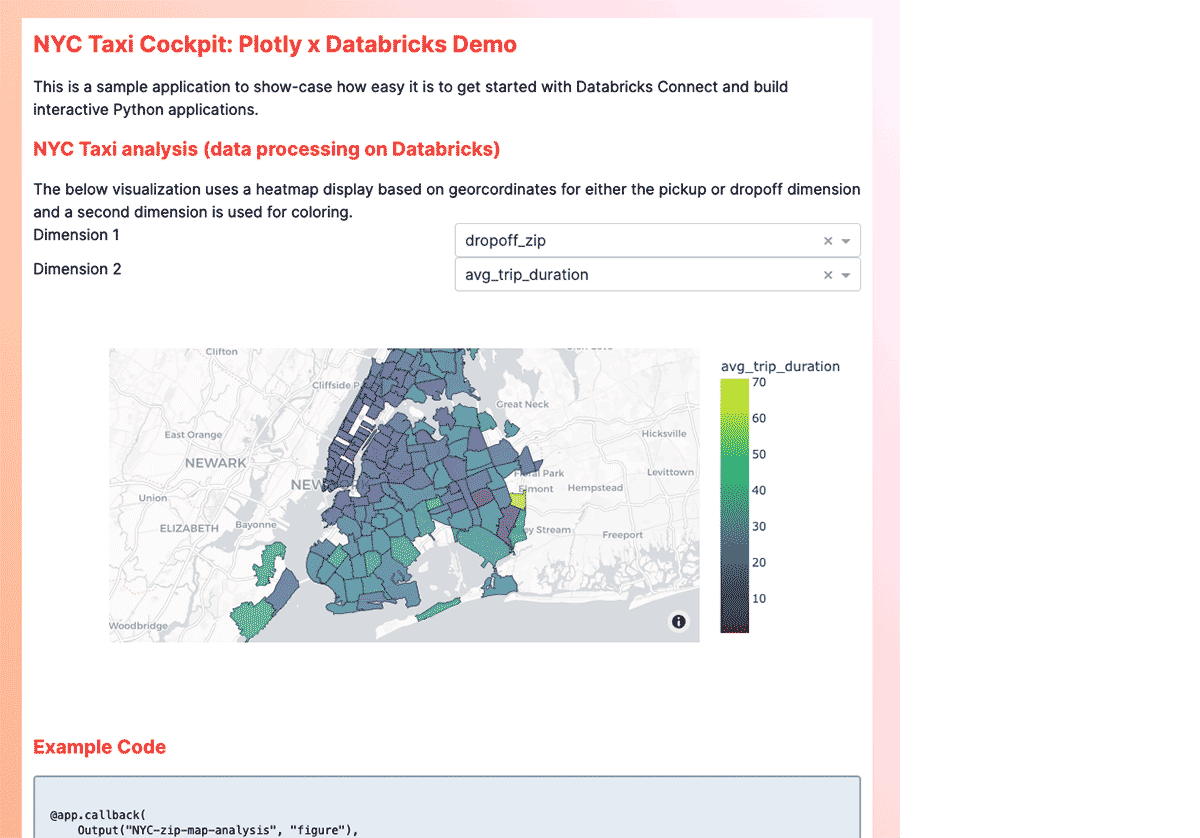1200x838 pixels.
Task: Clear the avg_trip_duration selection with the x icon
Action: click(x=827, y=275)
